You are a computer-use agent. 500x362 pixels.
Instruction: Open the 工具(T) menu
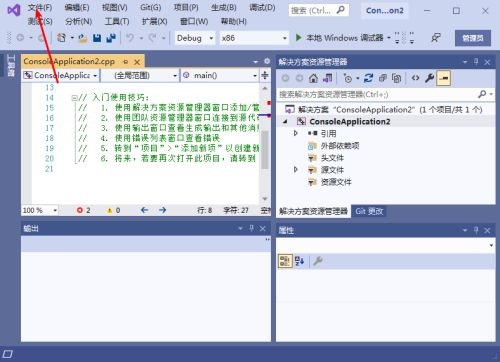tap(117, 22)
